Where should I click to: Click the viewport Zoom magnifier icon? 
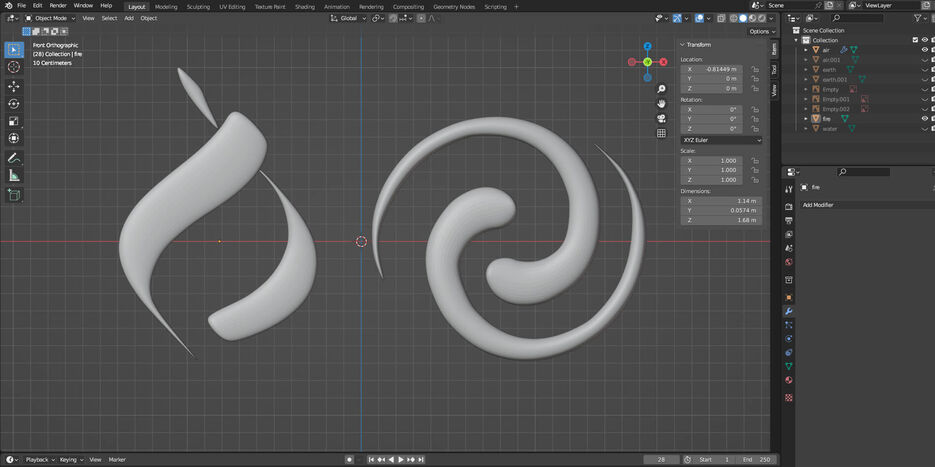coord(661,89)
